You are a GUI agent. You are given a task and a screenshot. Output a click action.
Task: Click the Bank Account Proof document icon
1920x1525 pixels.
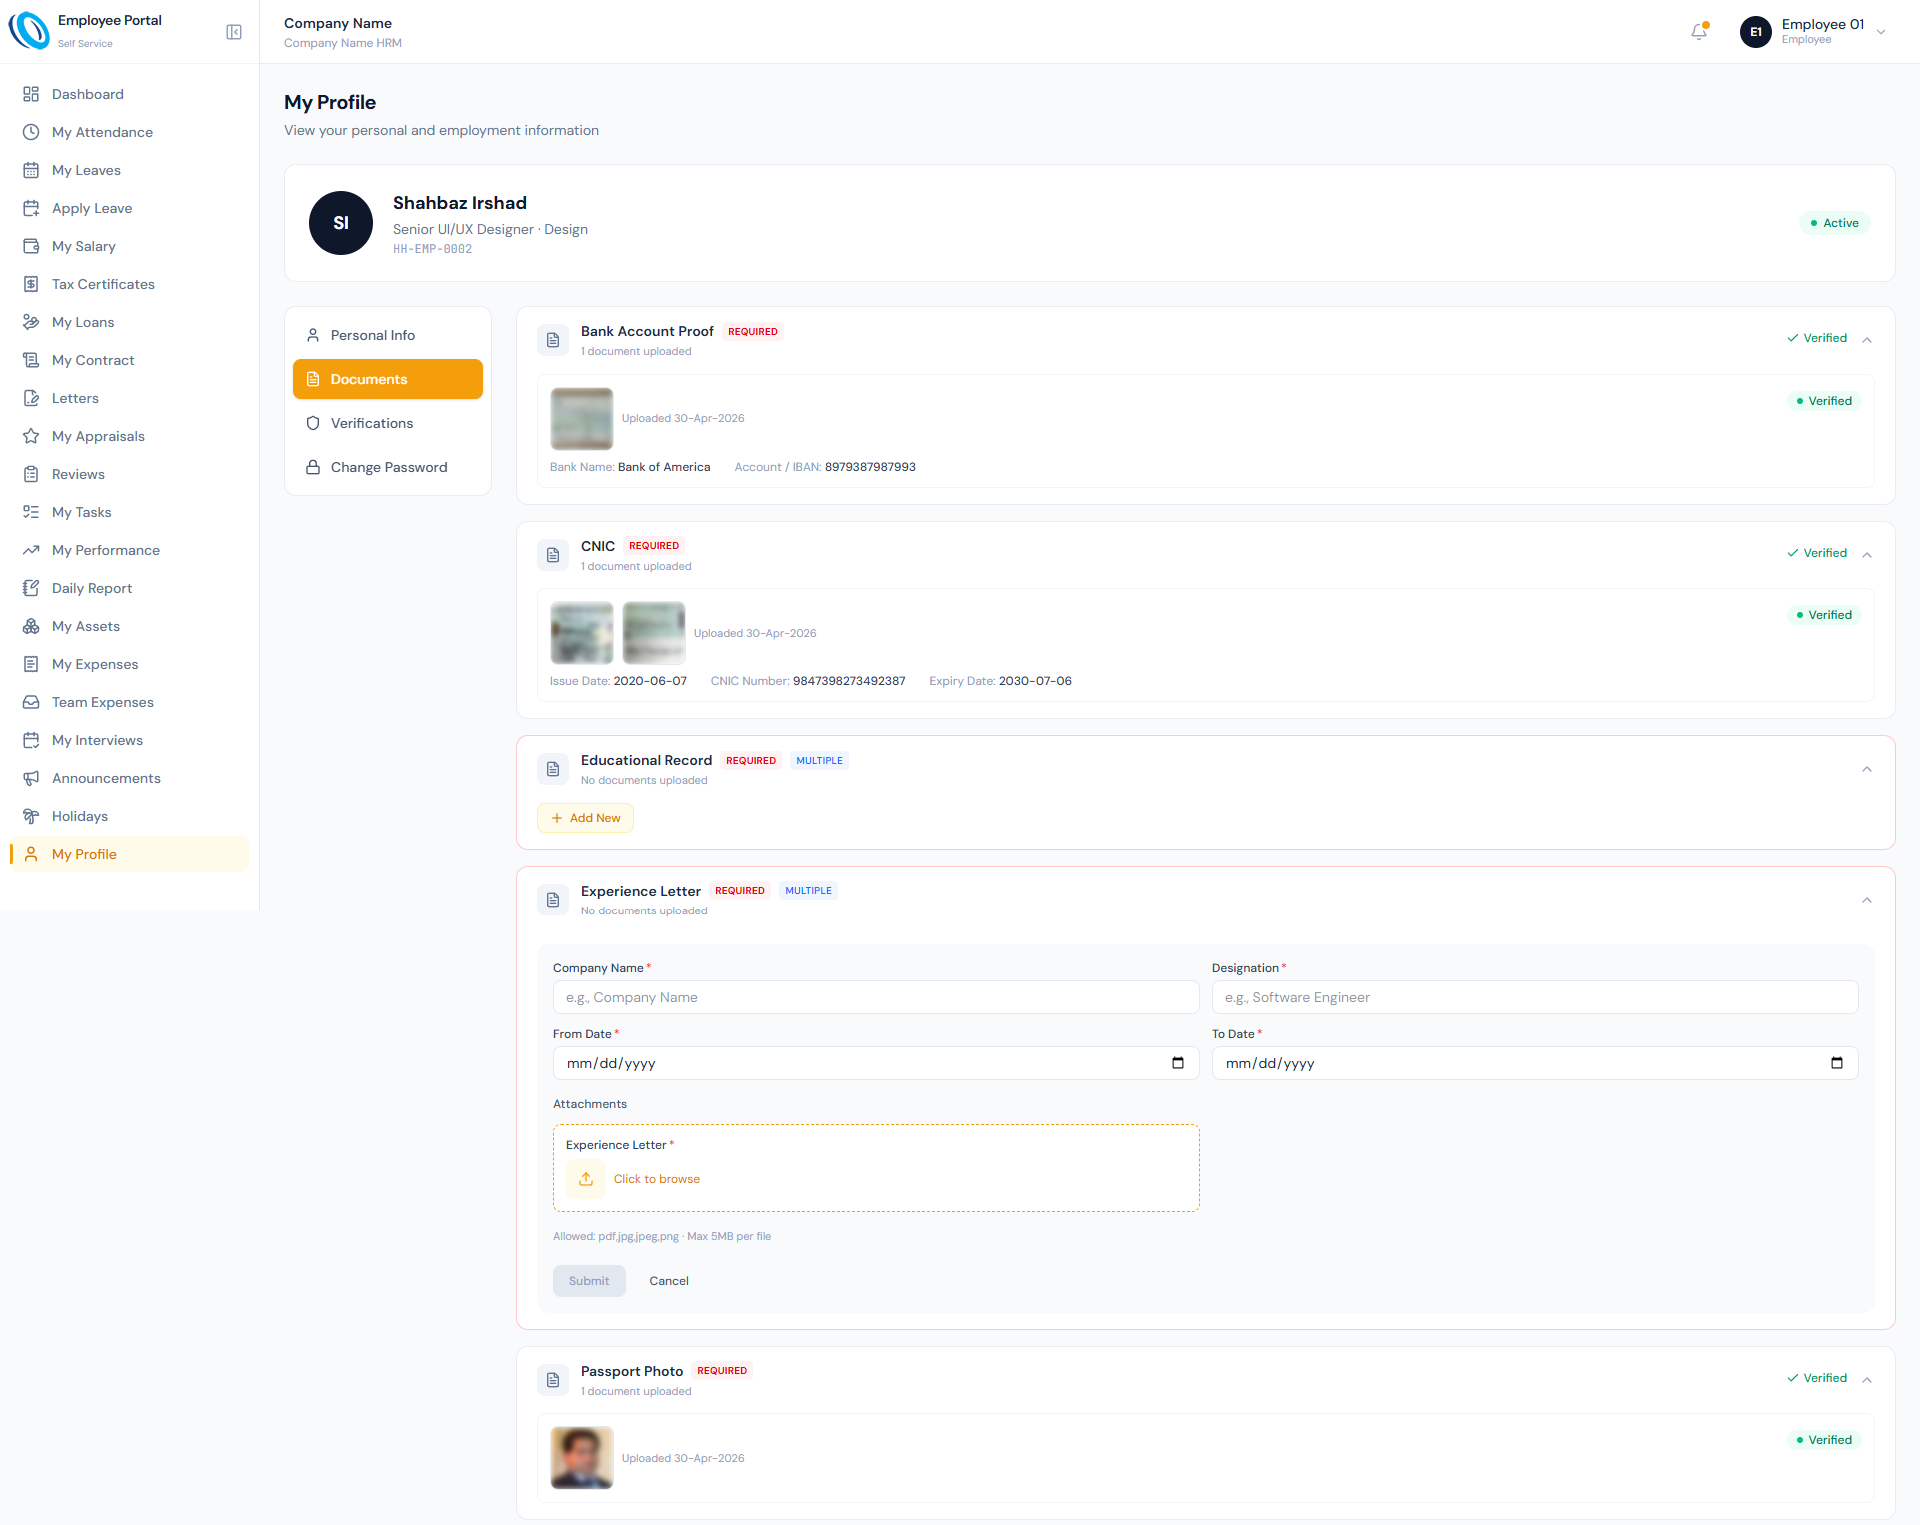pos(553,340)
